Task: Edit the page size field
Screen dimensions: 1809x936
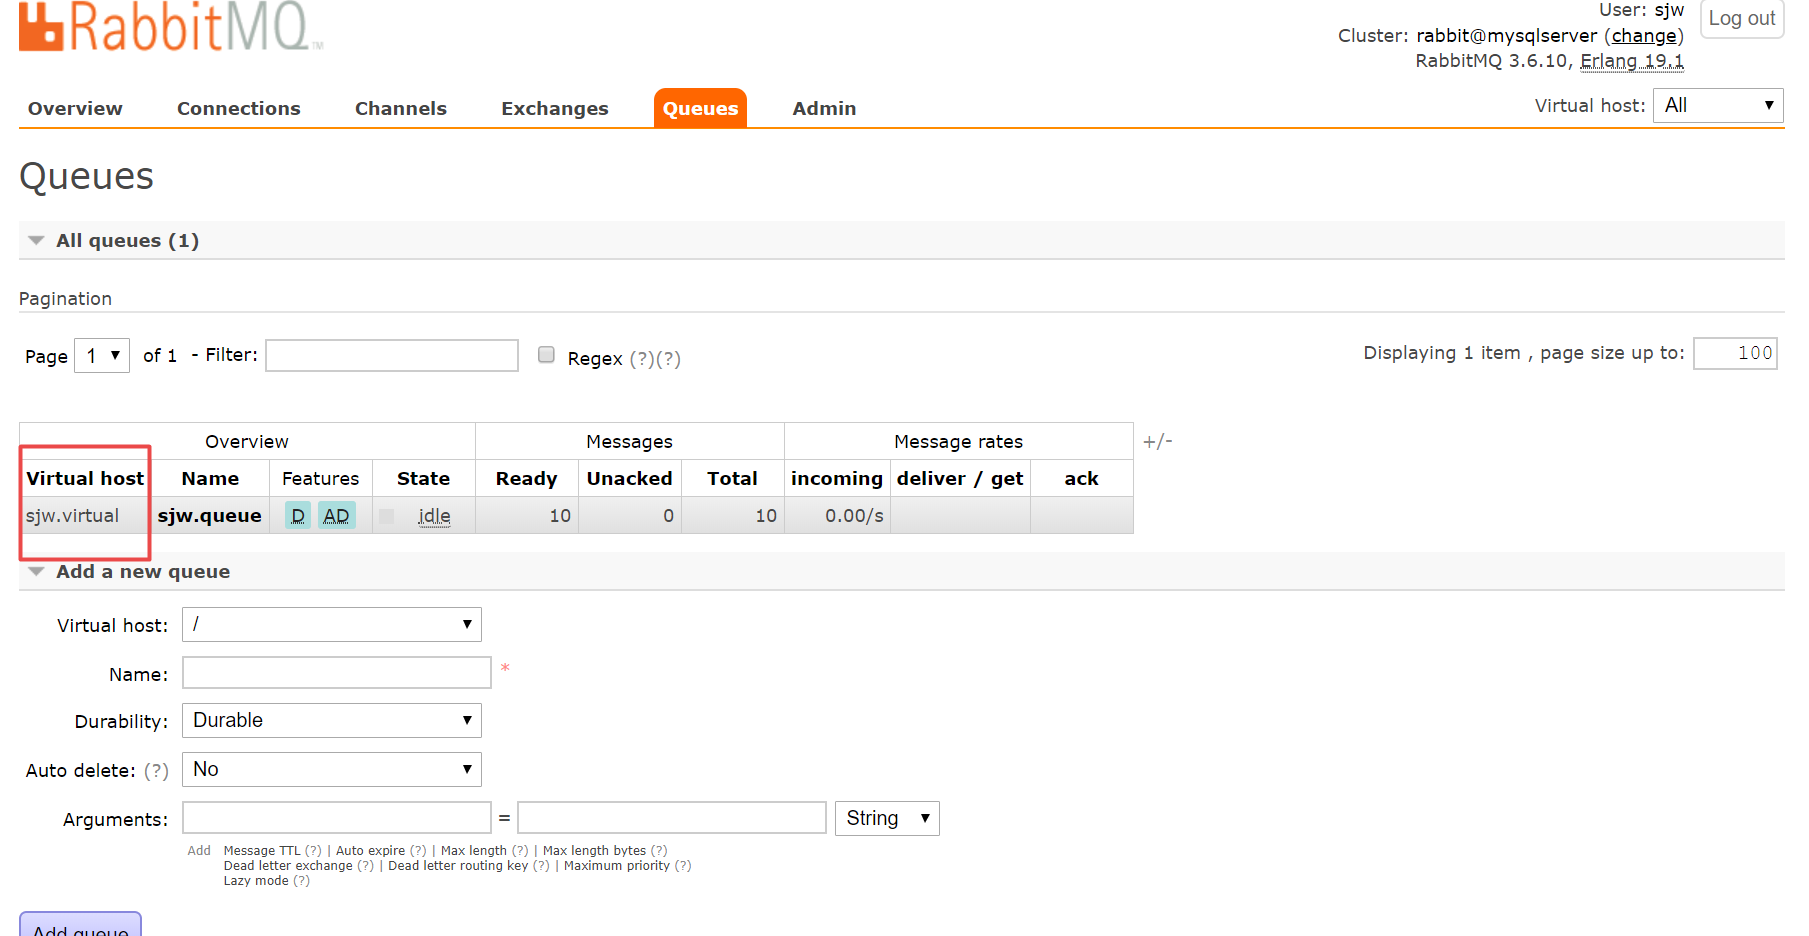Action: point(1735,353)
